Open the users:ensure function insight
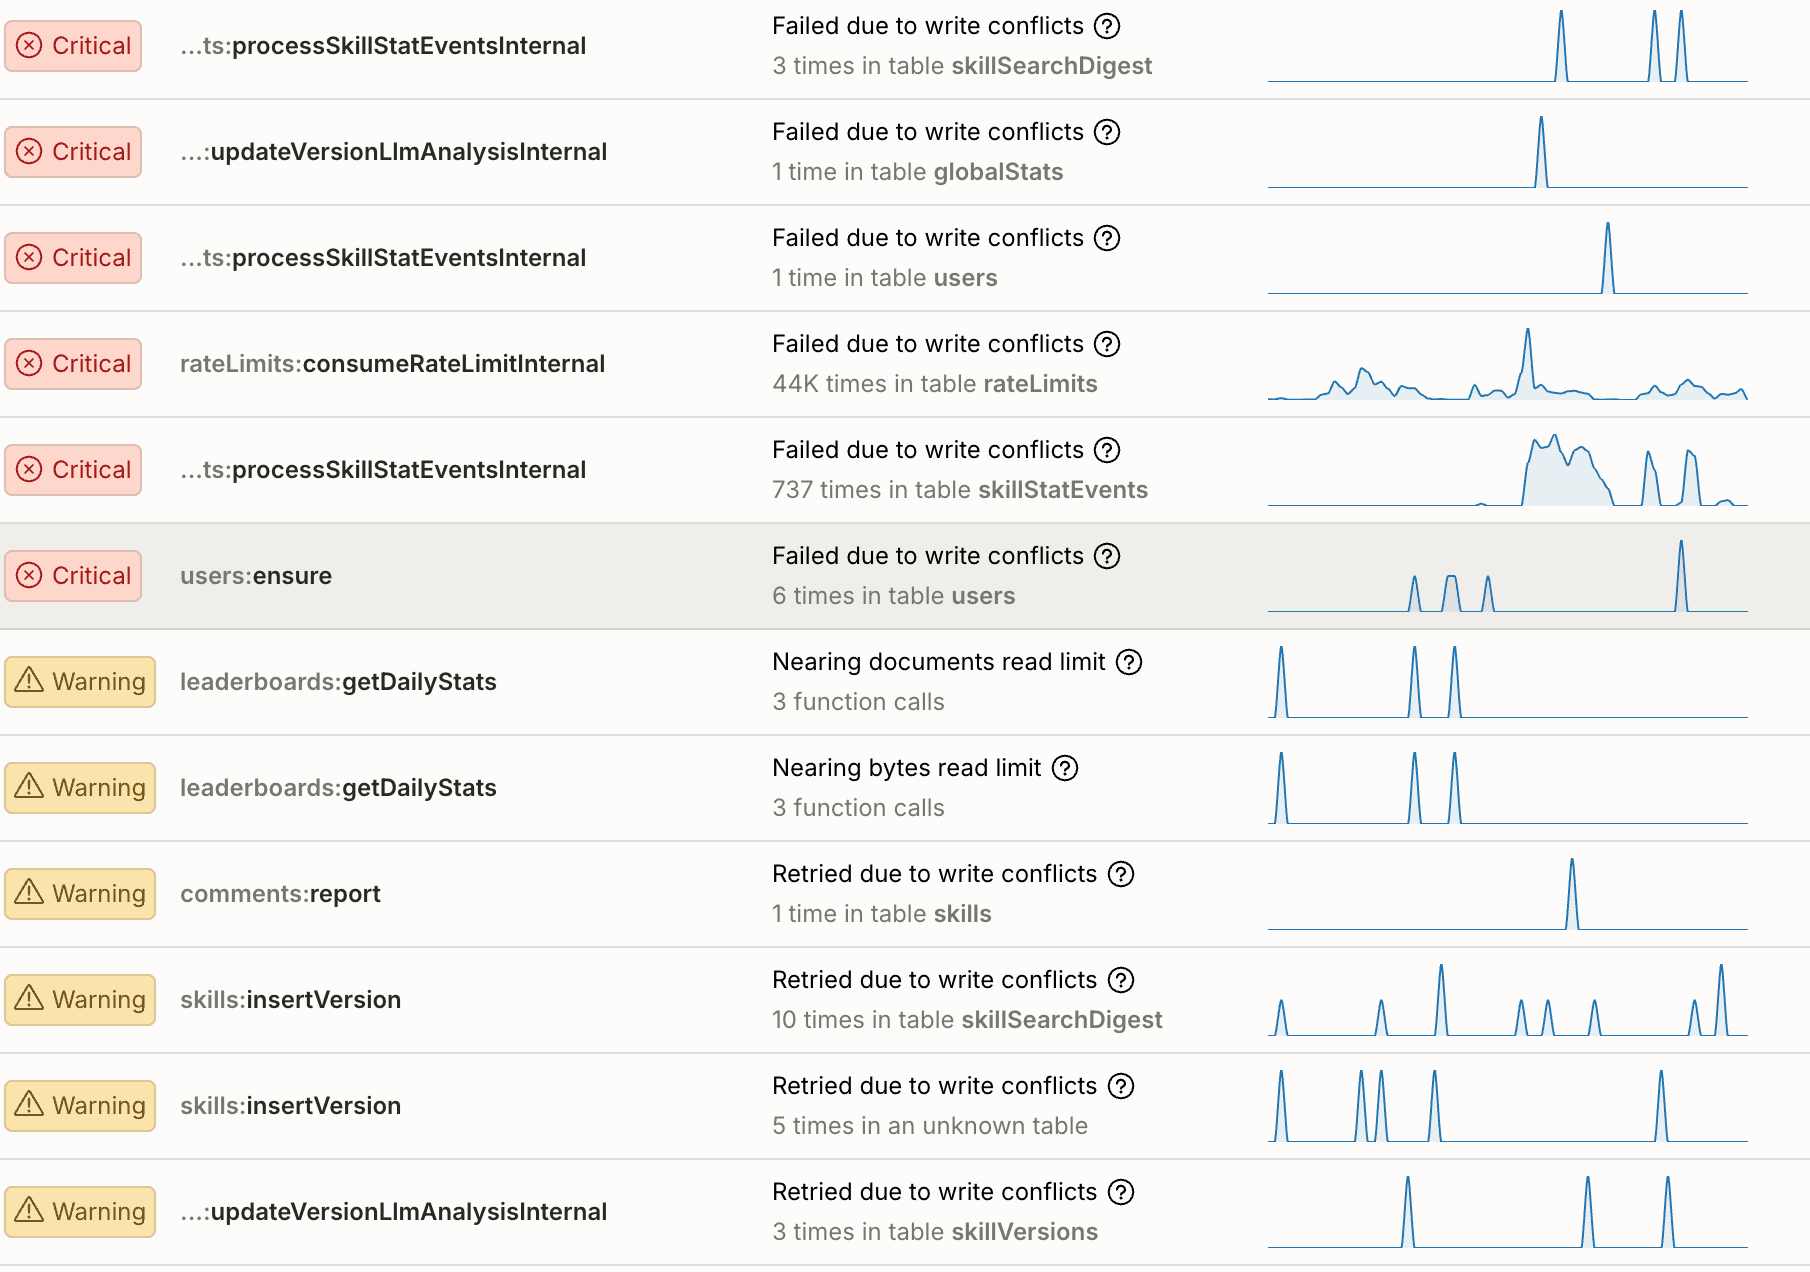The image size is (1810, 1272). pos(256,576)
